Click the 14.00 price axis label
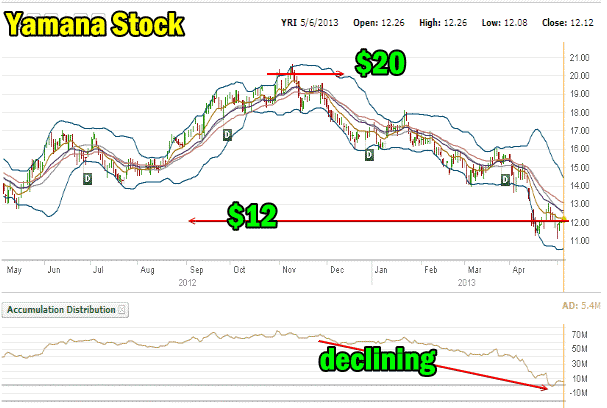This screenshot has width=607, height=408. tap(580, 186)
